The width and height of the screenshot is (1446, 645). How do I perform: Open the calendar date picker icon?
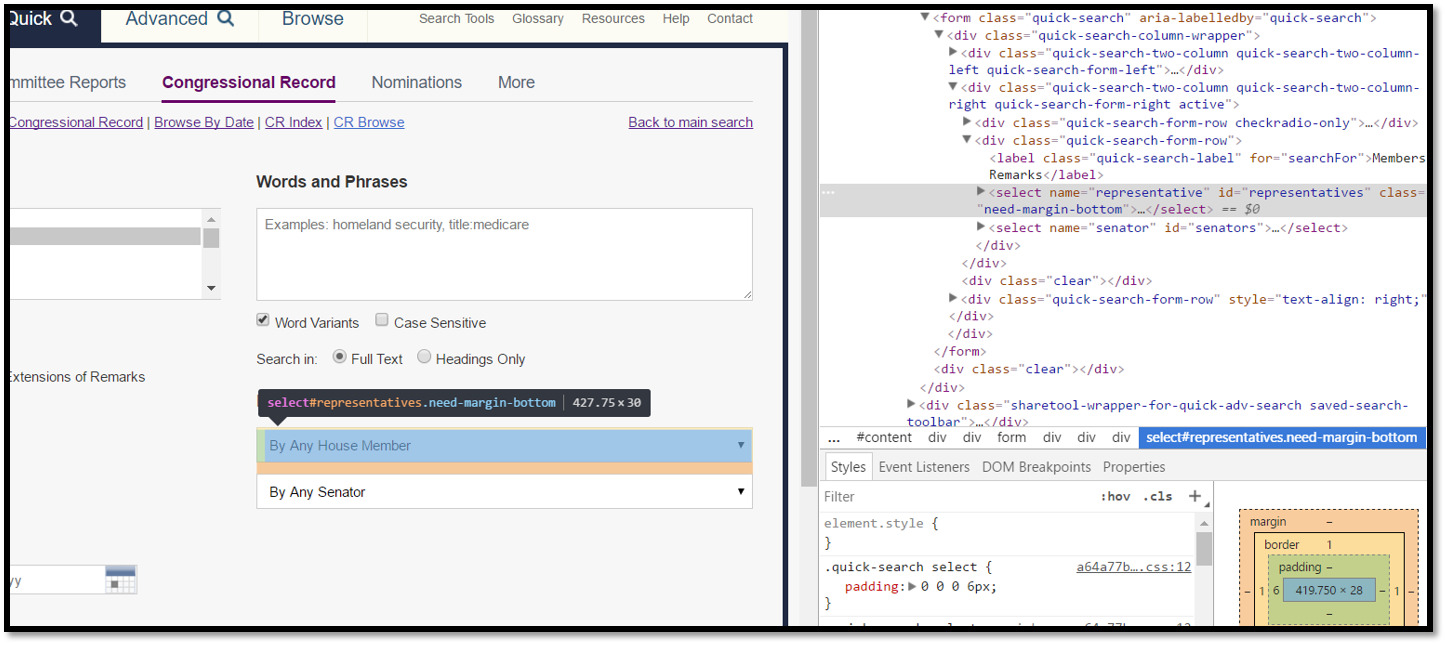(x=121, y=580)
